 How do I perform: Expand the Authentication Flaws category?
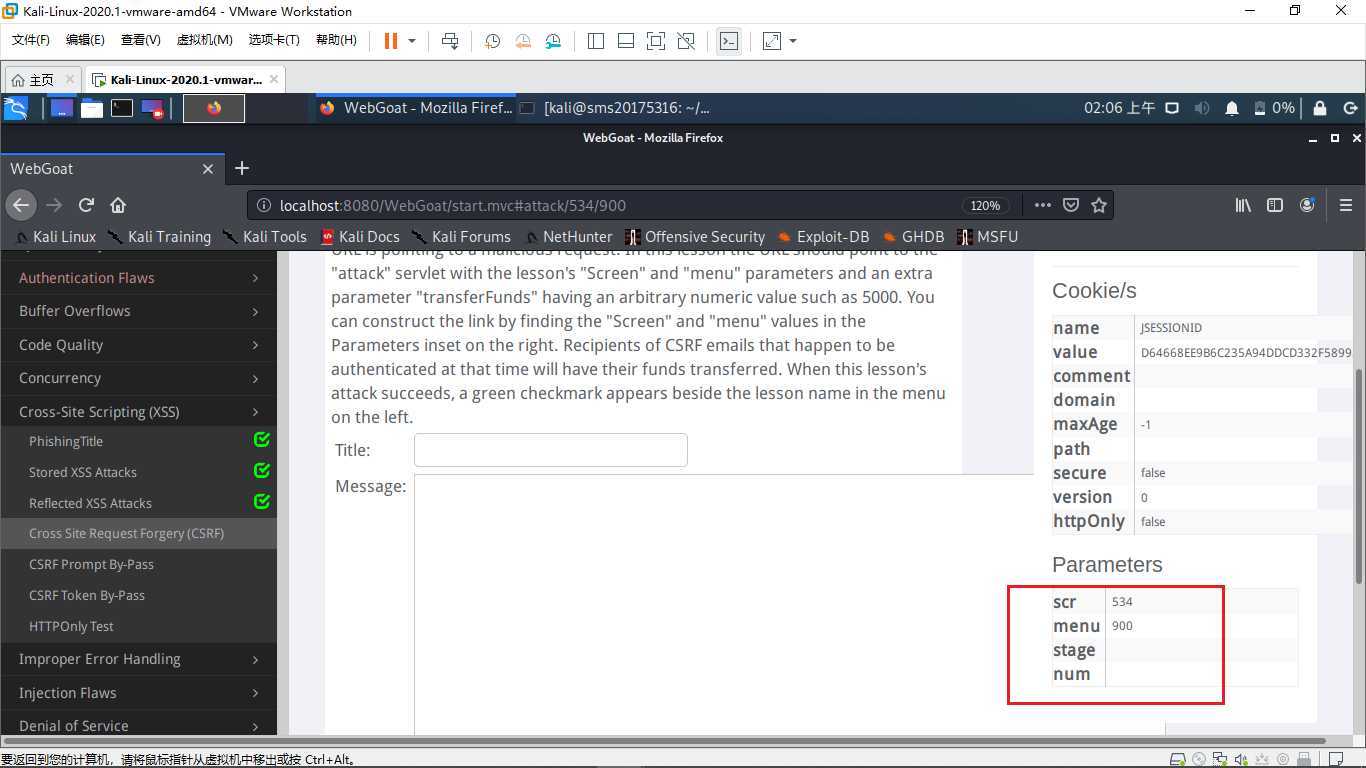(138, 278)
